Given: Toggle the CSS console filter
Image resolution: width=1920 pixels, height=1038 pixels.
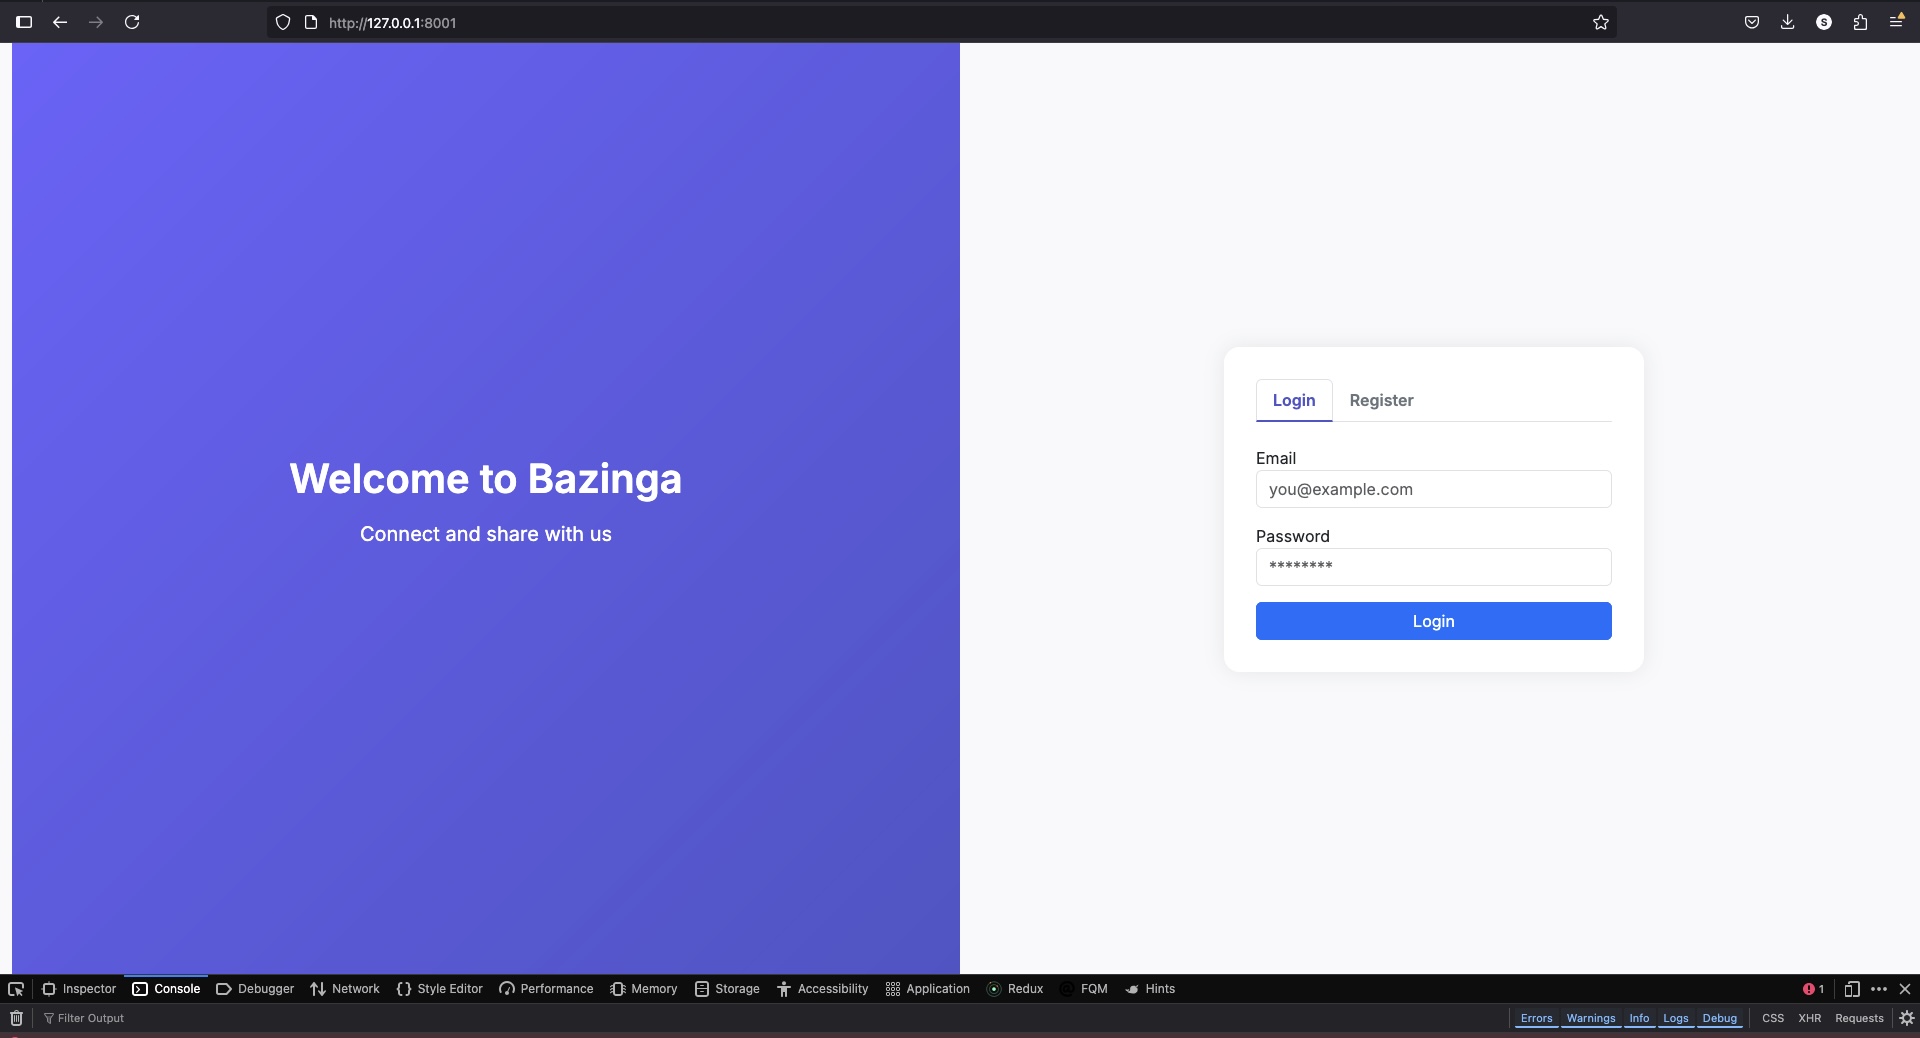Looking at the screenshot, I should point(1773,1018).
